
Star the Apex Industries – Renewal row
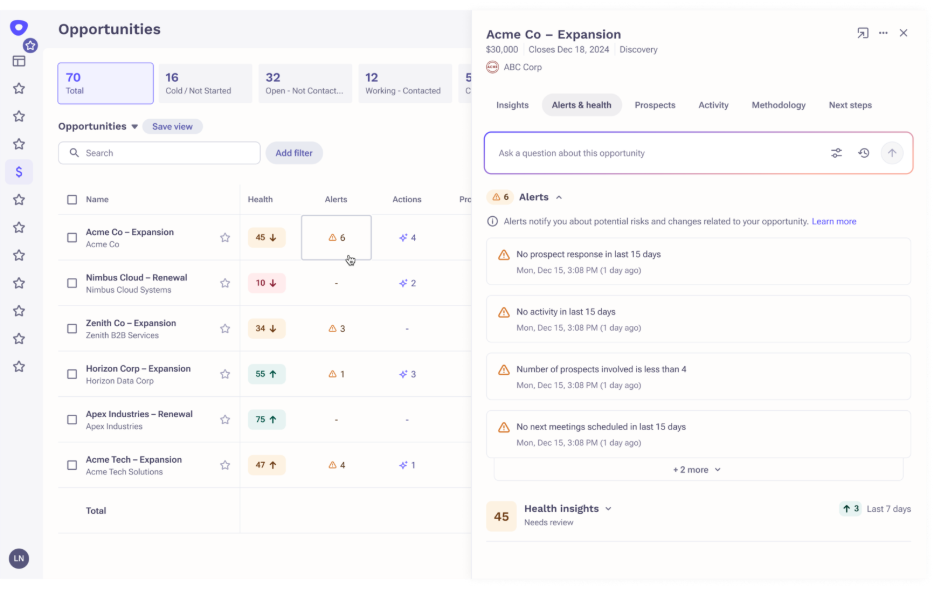coord(225,420)
